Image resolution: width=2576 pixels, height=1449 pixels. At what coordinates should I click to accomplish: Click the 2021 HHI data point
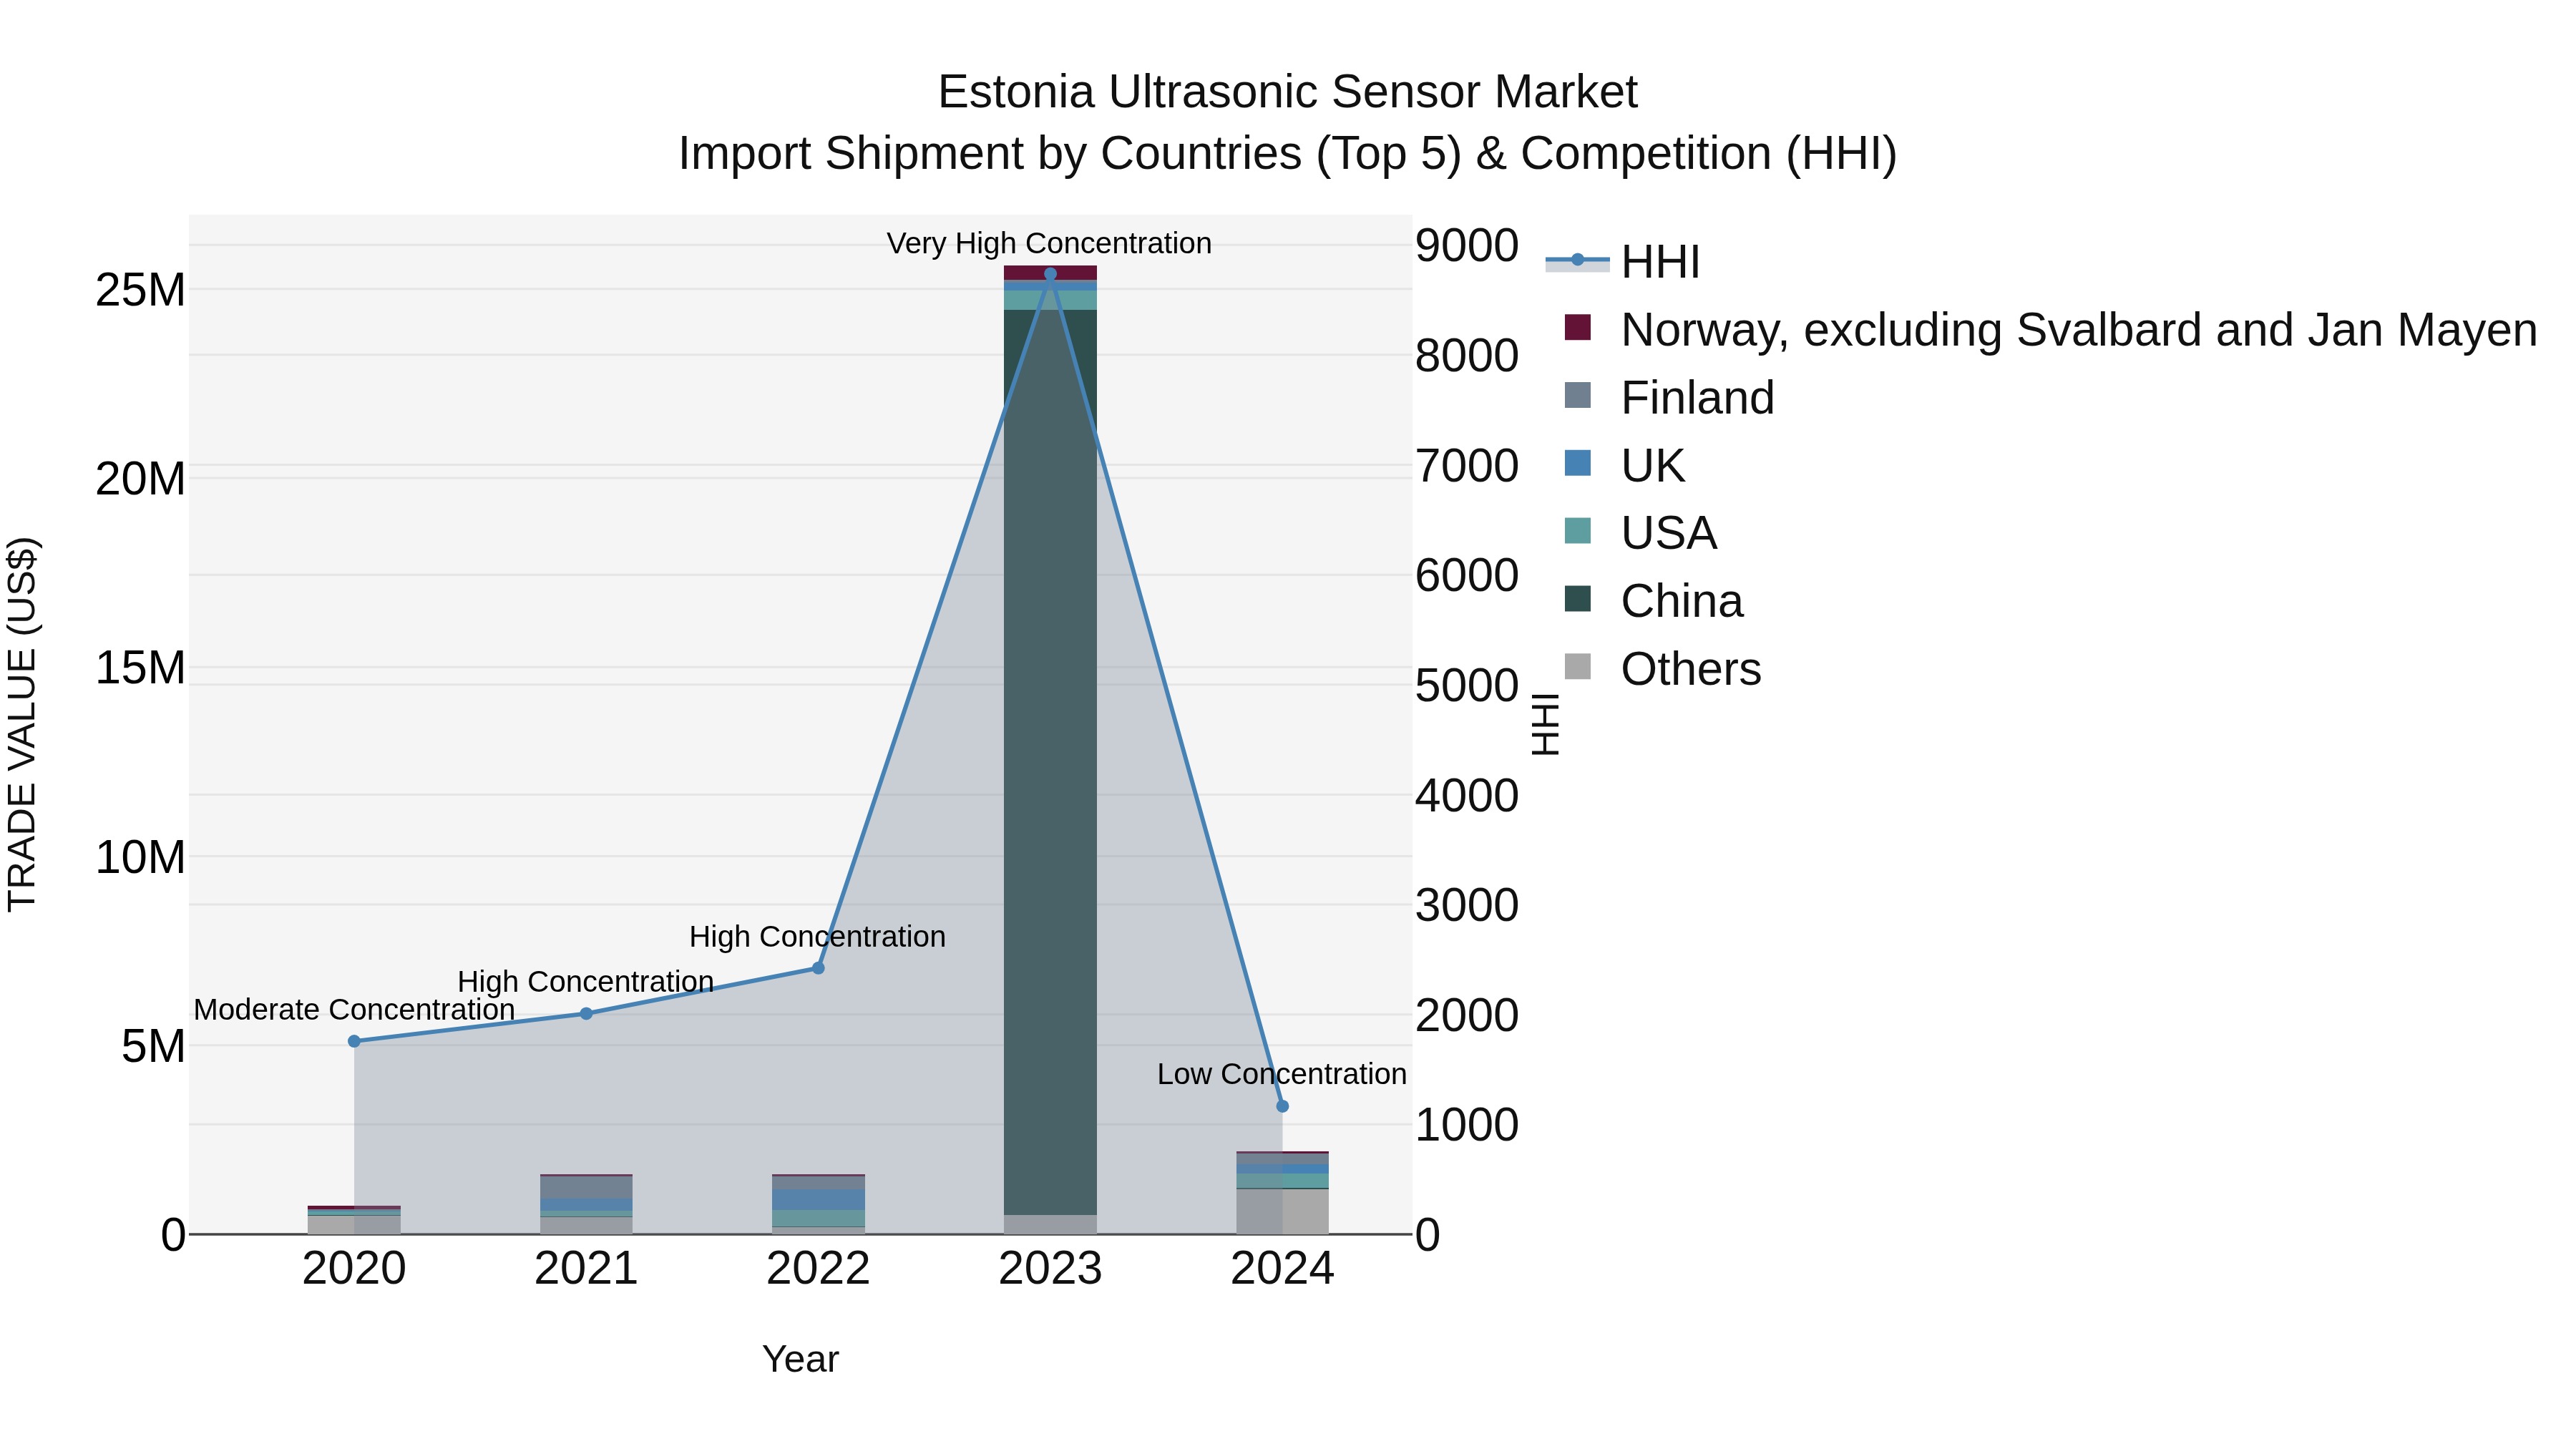(586, 1014)
